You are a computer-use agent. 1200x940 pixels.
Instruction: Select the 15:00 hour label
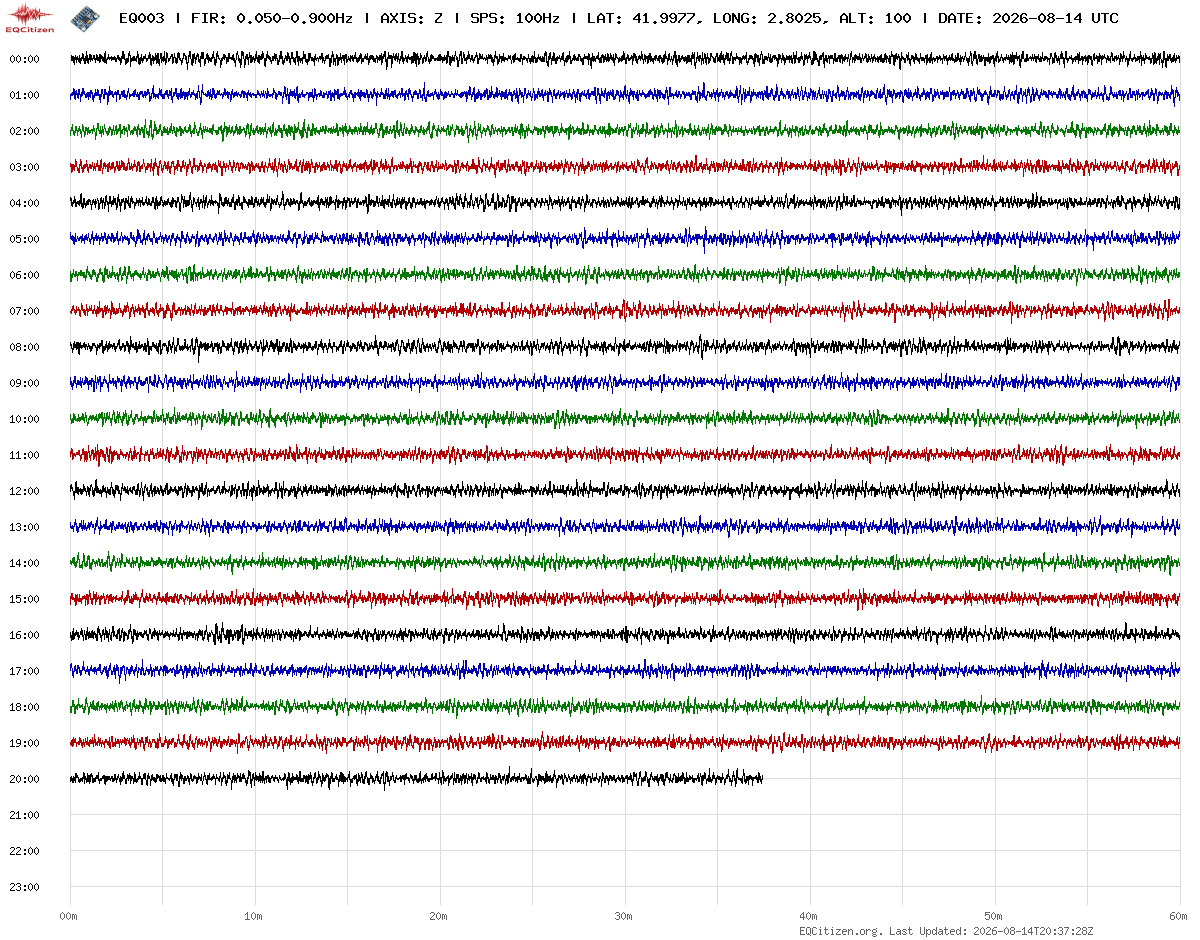24,599
